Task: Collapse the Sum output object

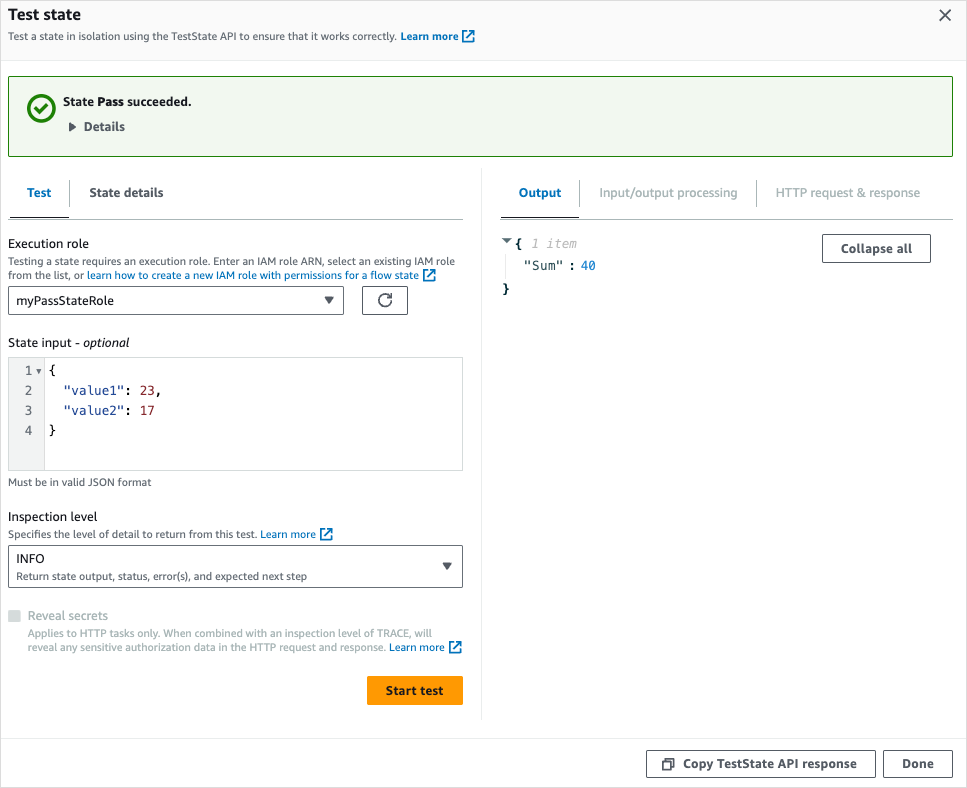Action: pyautogui.click(x=507, y=242)
